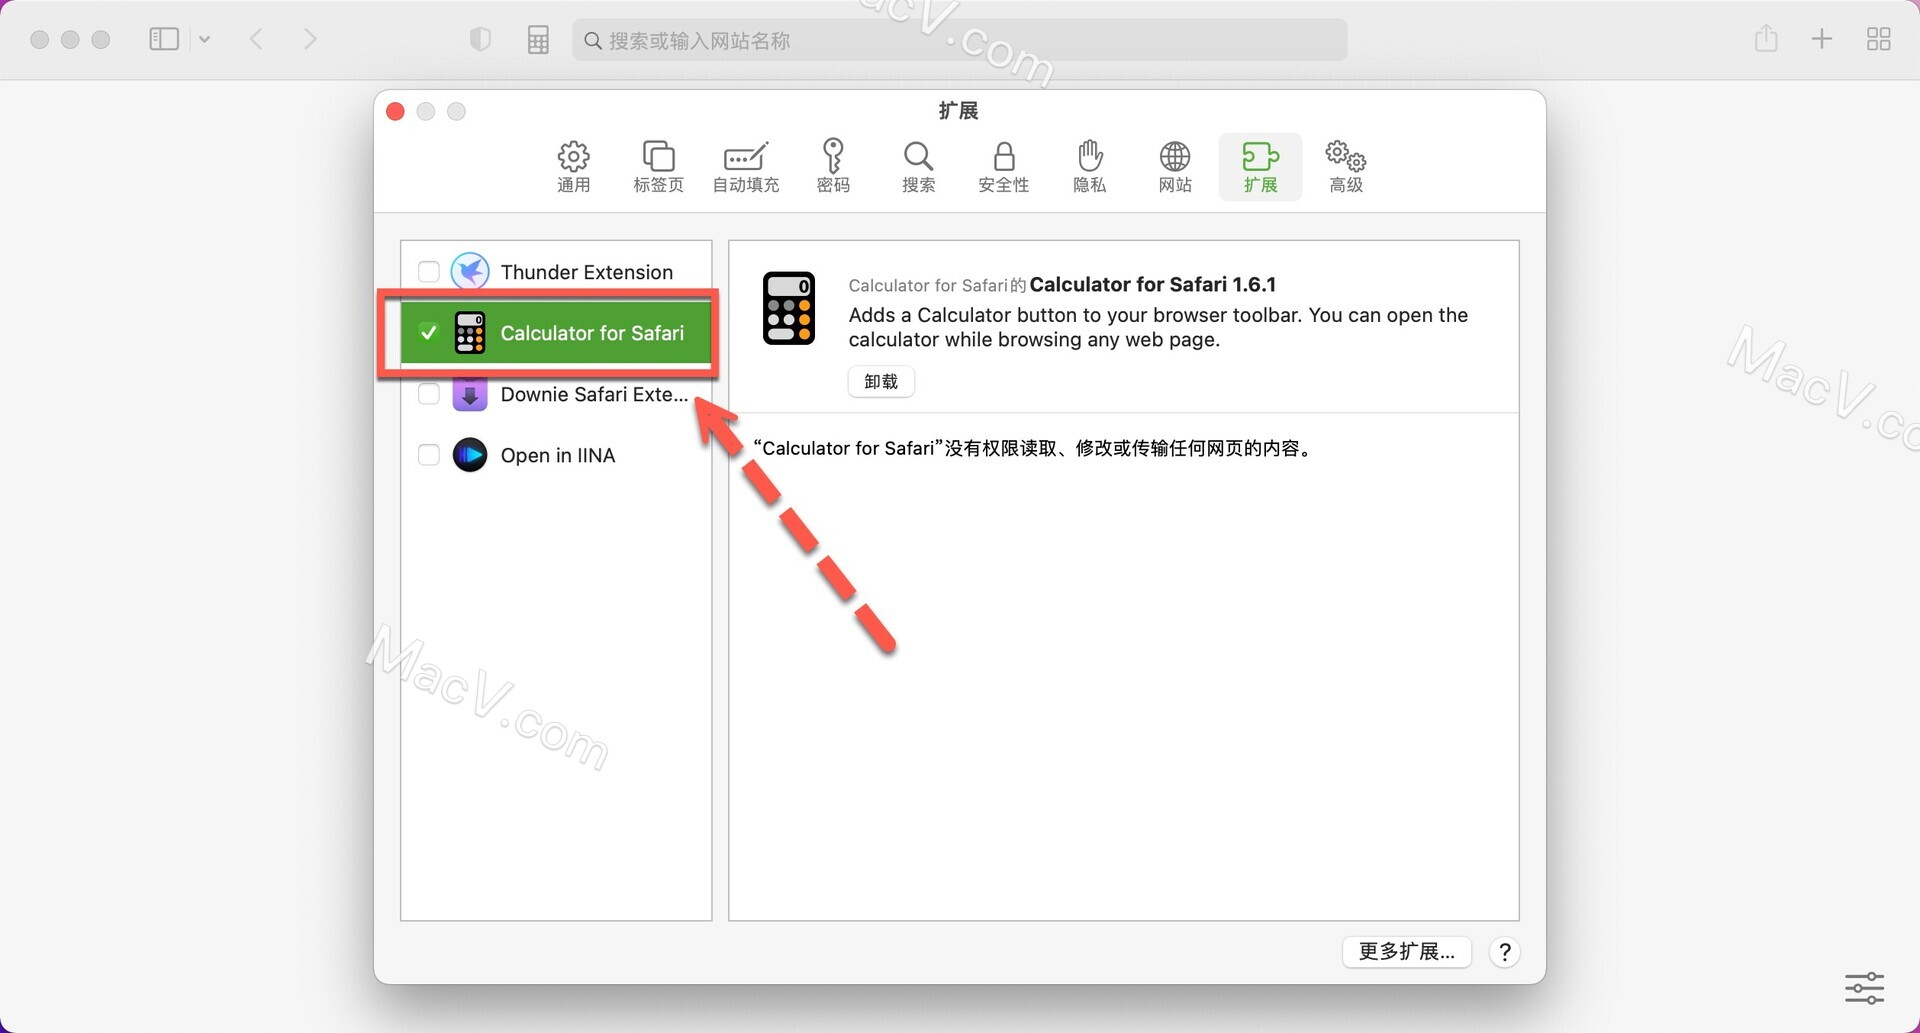Open the sidebar dropdown chevron
Image resolution: width=1920 pixels, height=1033 pixels.
pos(205,39)
